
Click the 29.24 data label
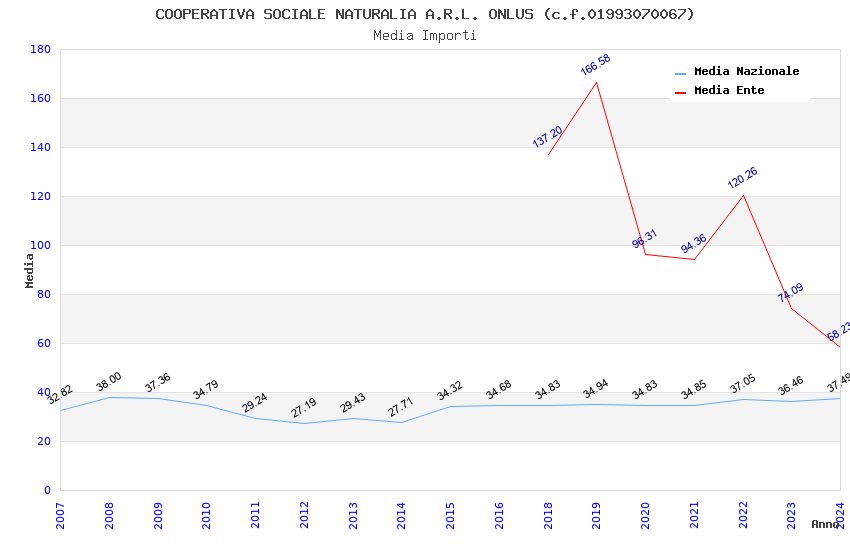(254, 403)
